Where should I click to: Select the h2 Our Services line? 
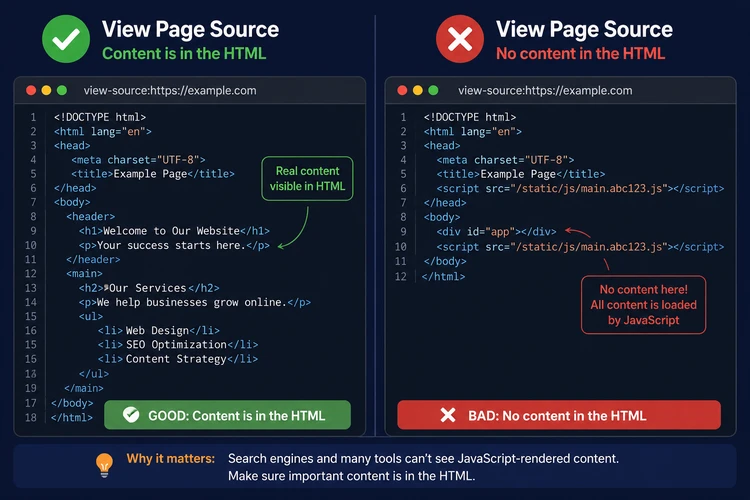pos(149,288)
